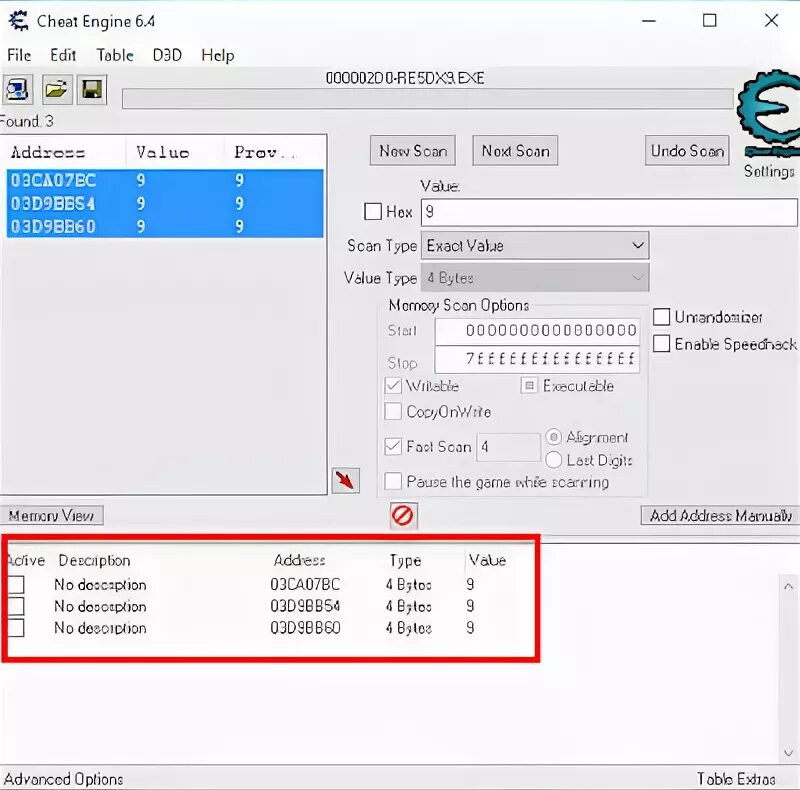This screenshot has height=790, width=800.
Task: Select the Last Digits radio button
Action: (554, 460)
